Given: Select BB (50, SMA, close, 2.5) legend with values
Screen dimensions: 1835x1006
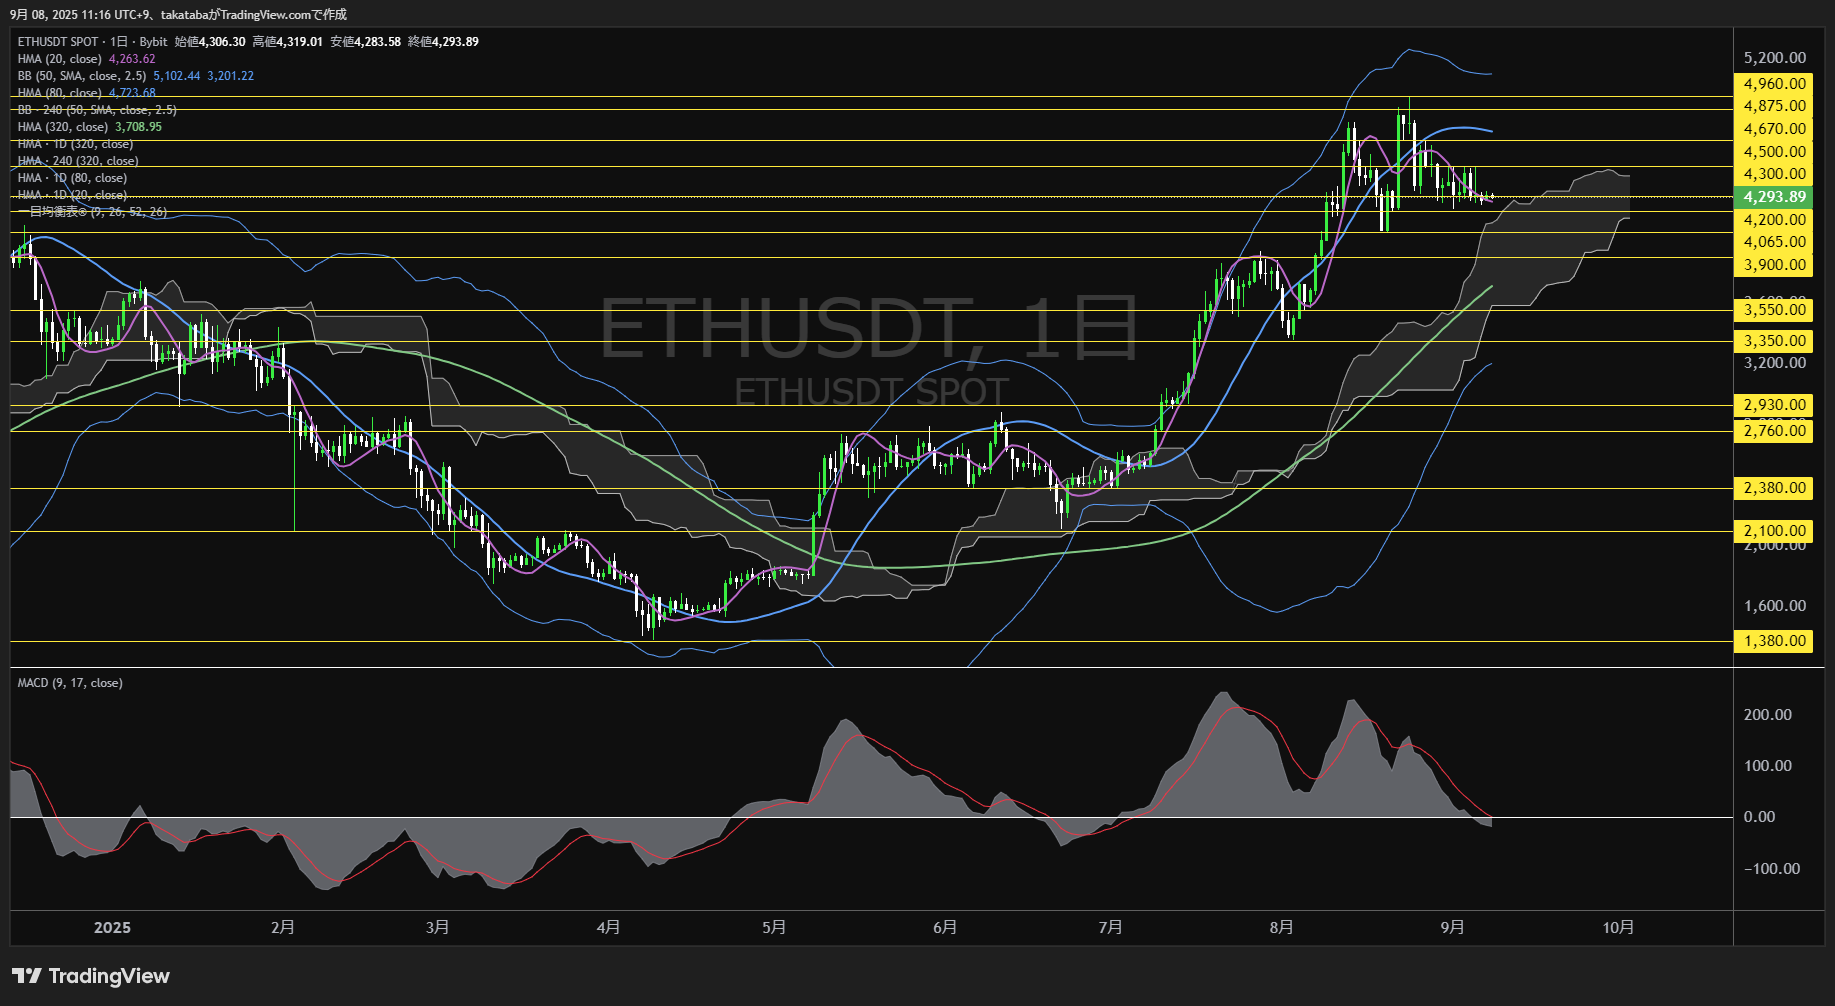Looking at the screenshot, I should coord(136,76).
